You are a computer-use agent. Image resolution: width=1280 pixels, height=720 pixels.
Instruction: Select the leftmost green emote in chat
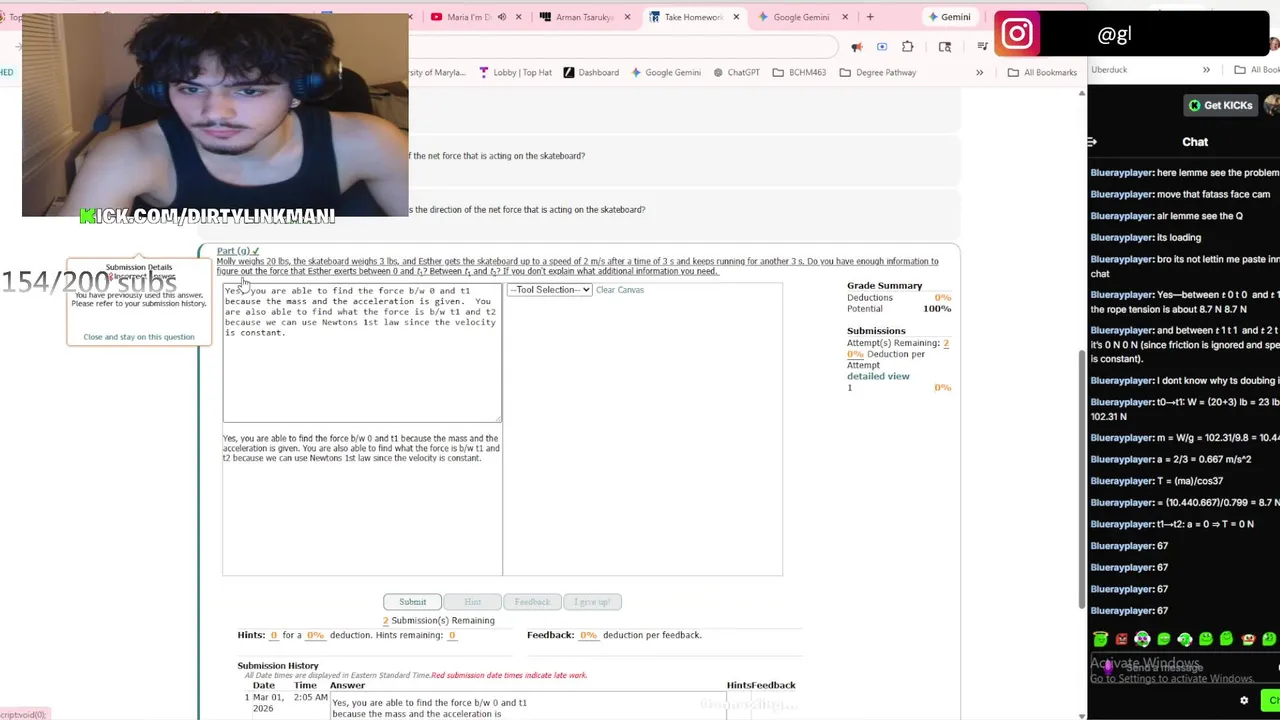(1100, 639)
